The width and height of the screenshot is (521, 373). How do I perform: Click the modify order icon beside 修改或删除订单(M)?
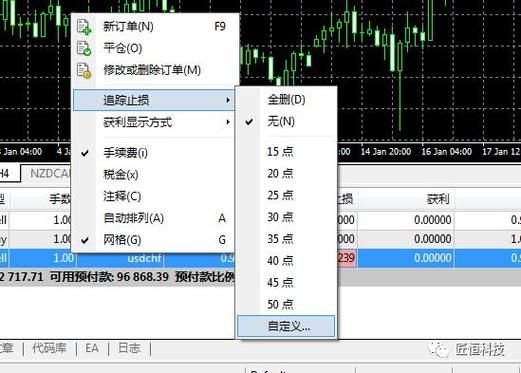coord(84,70)
